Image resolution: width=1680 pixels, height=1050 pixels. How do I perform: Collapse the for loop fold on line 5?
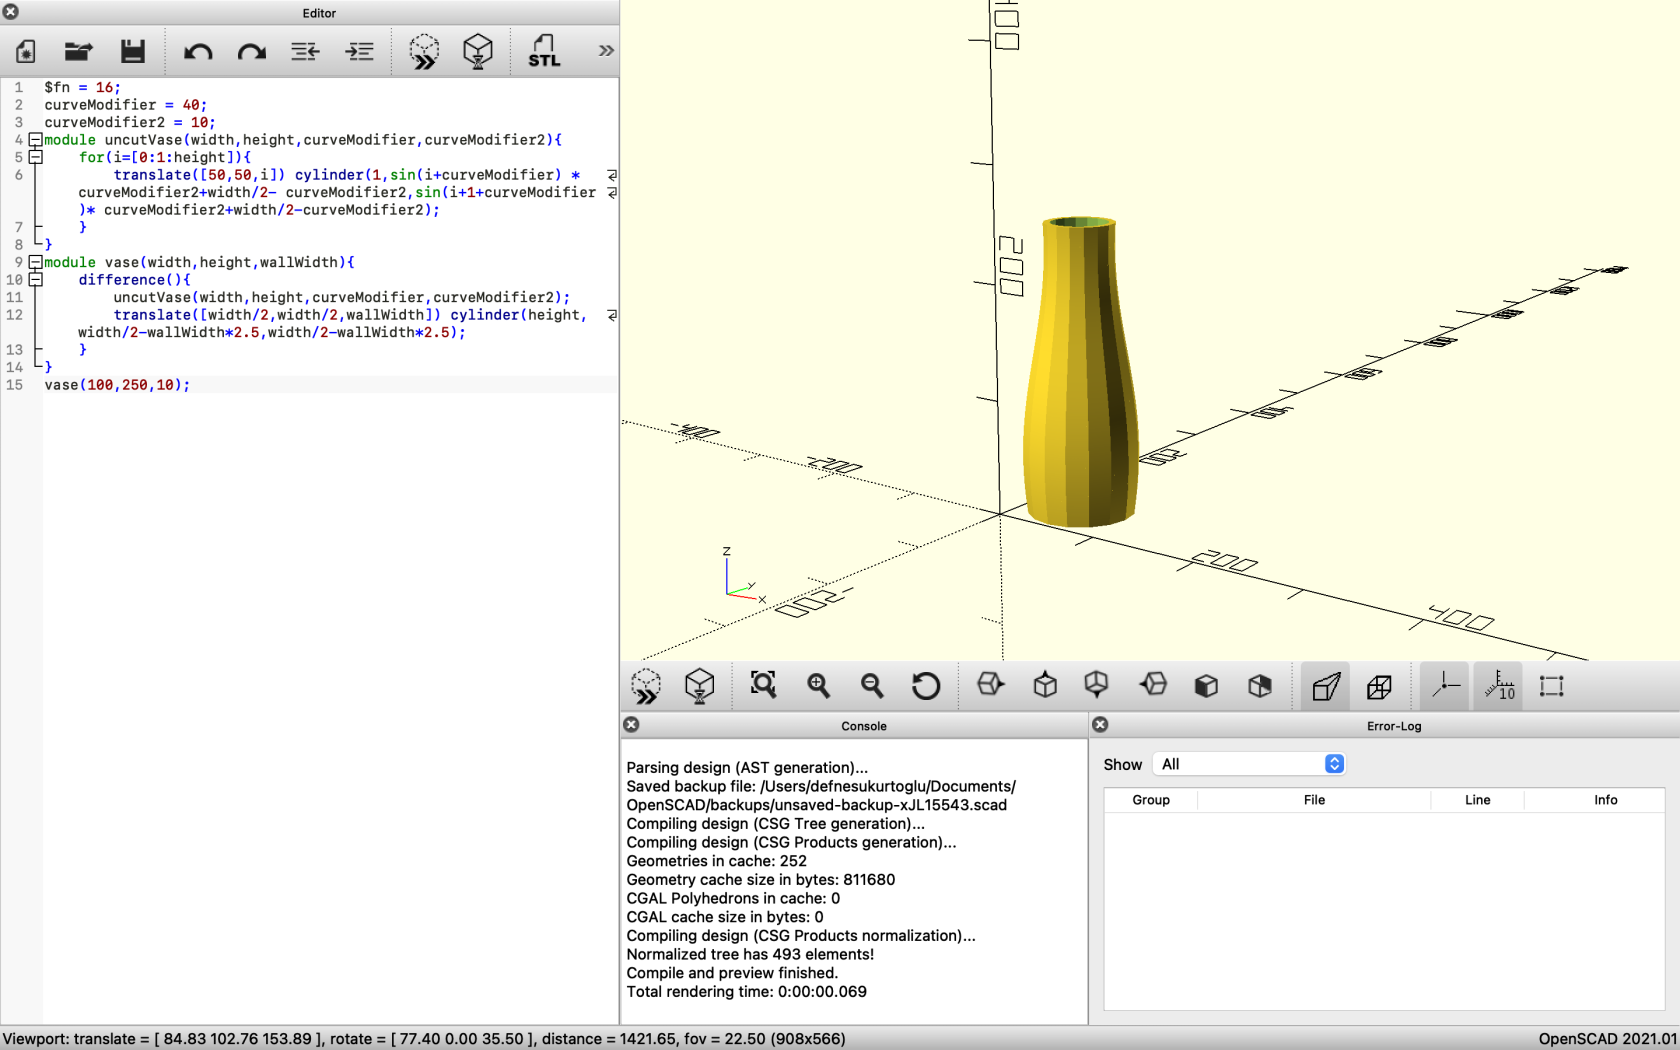click(36, 157)
